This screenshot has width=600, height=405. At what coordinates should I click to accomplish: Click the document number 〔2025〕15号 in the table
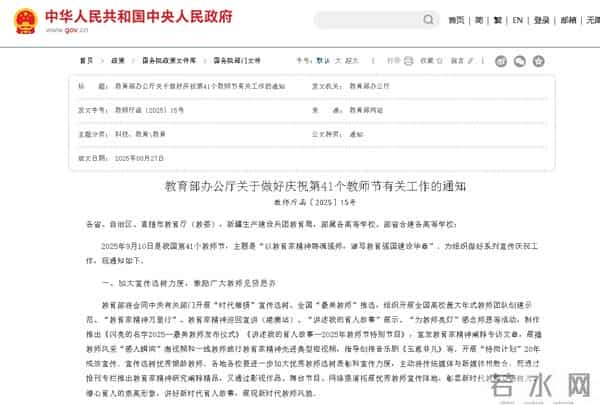pyautogui.click(x=149, y=110)
